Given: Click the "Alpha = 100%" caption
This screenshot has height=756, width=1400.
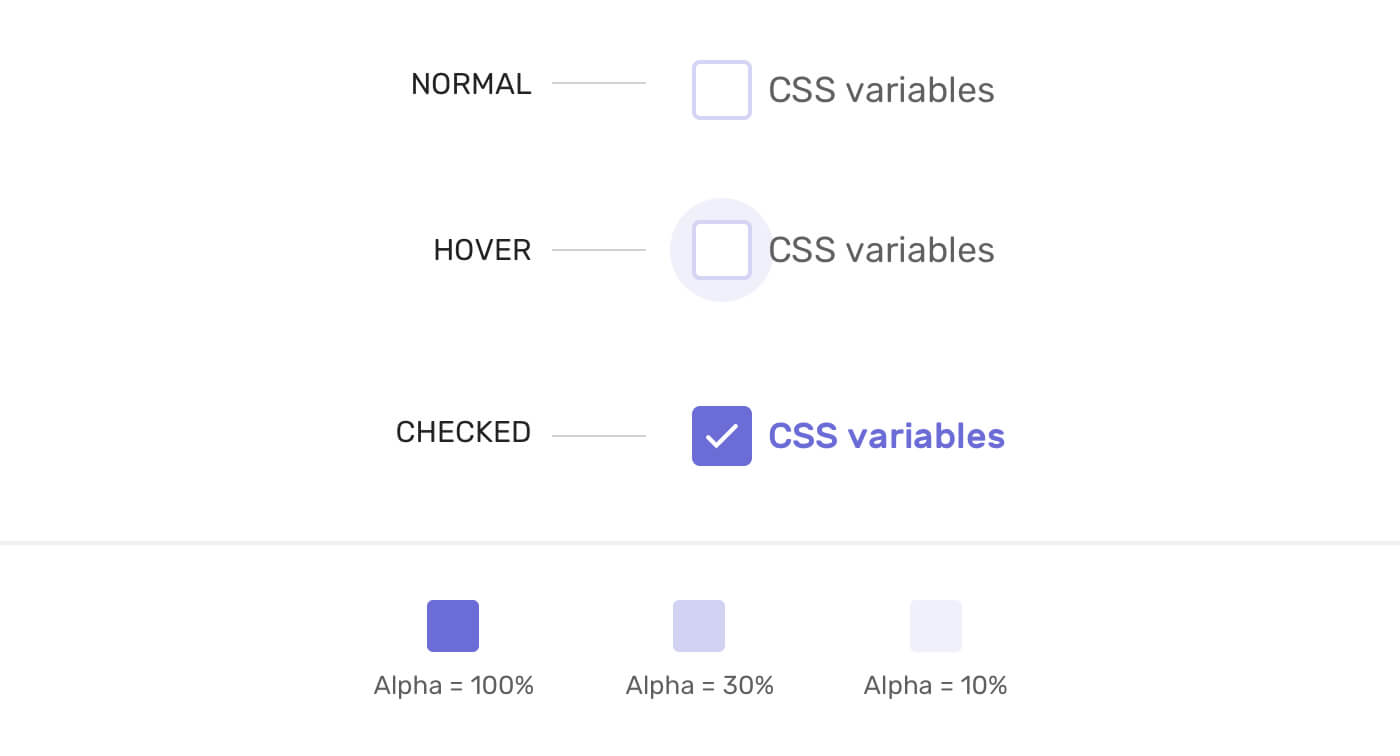Looking at the screenshot, I should (x=454, y=686).
